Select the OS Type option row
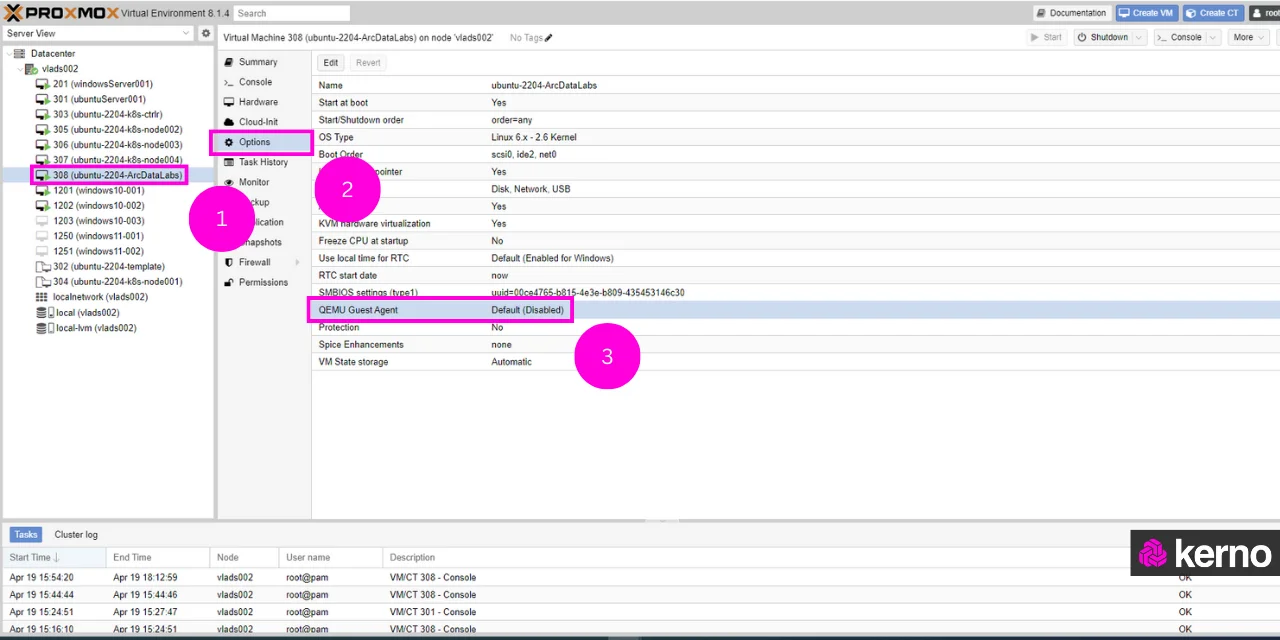Image resolution: width=1280 pixels, height=640 pixels. [x=796, y=137]
